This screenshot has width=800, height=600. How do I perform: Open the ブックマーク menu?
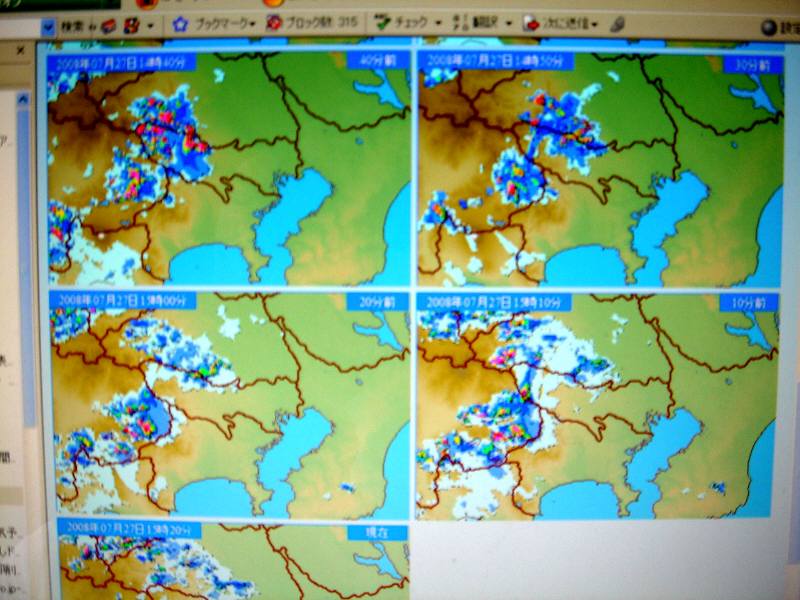coord(225,23)
